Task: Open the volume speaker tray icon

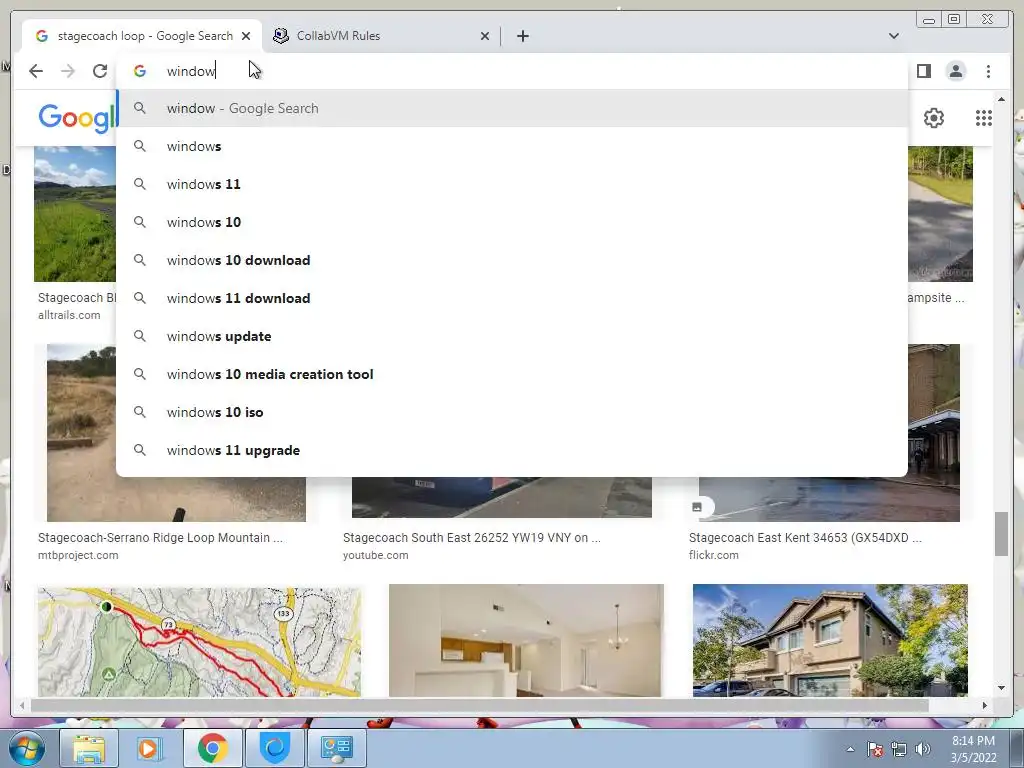Action: [x=923, y=750]
